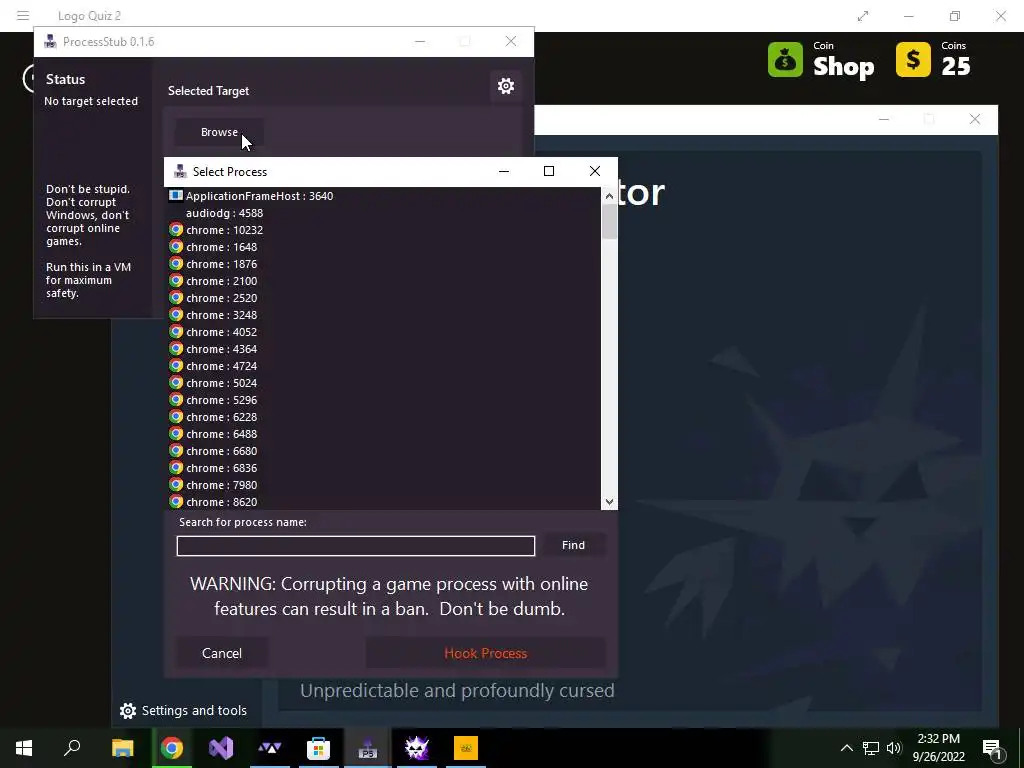Viewport: 1024px width, 768px height.
Task: Show hidden system tray icons
Action: [846, 748]
